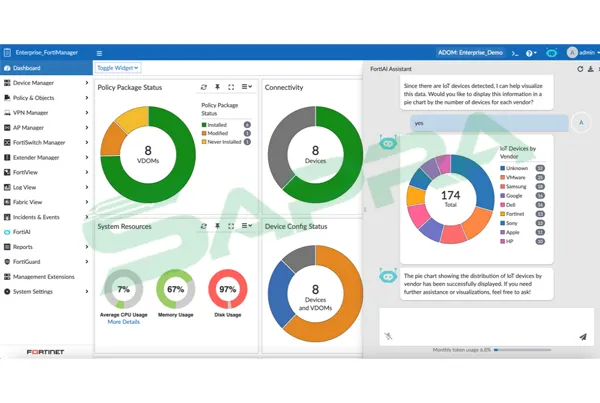
Task: Open System Settings in the sidebar
Action: 46,292
